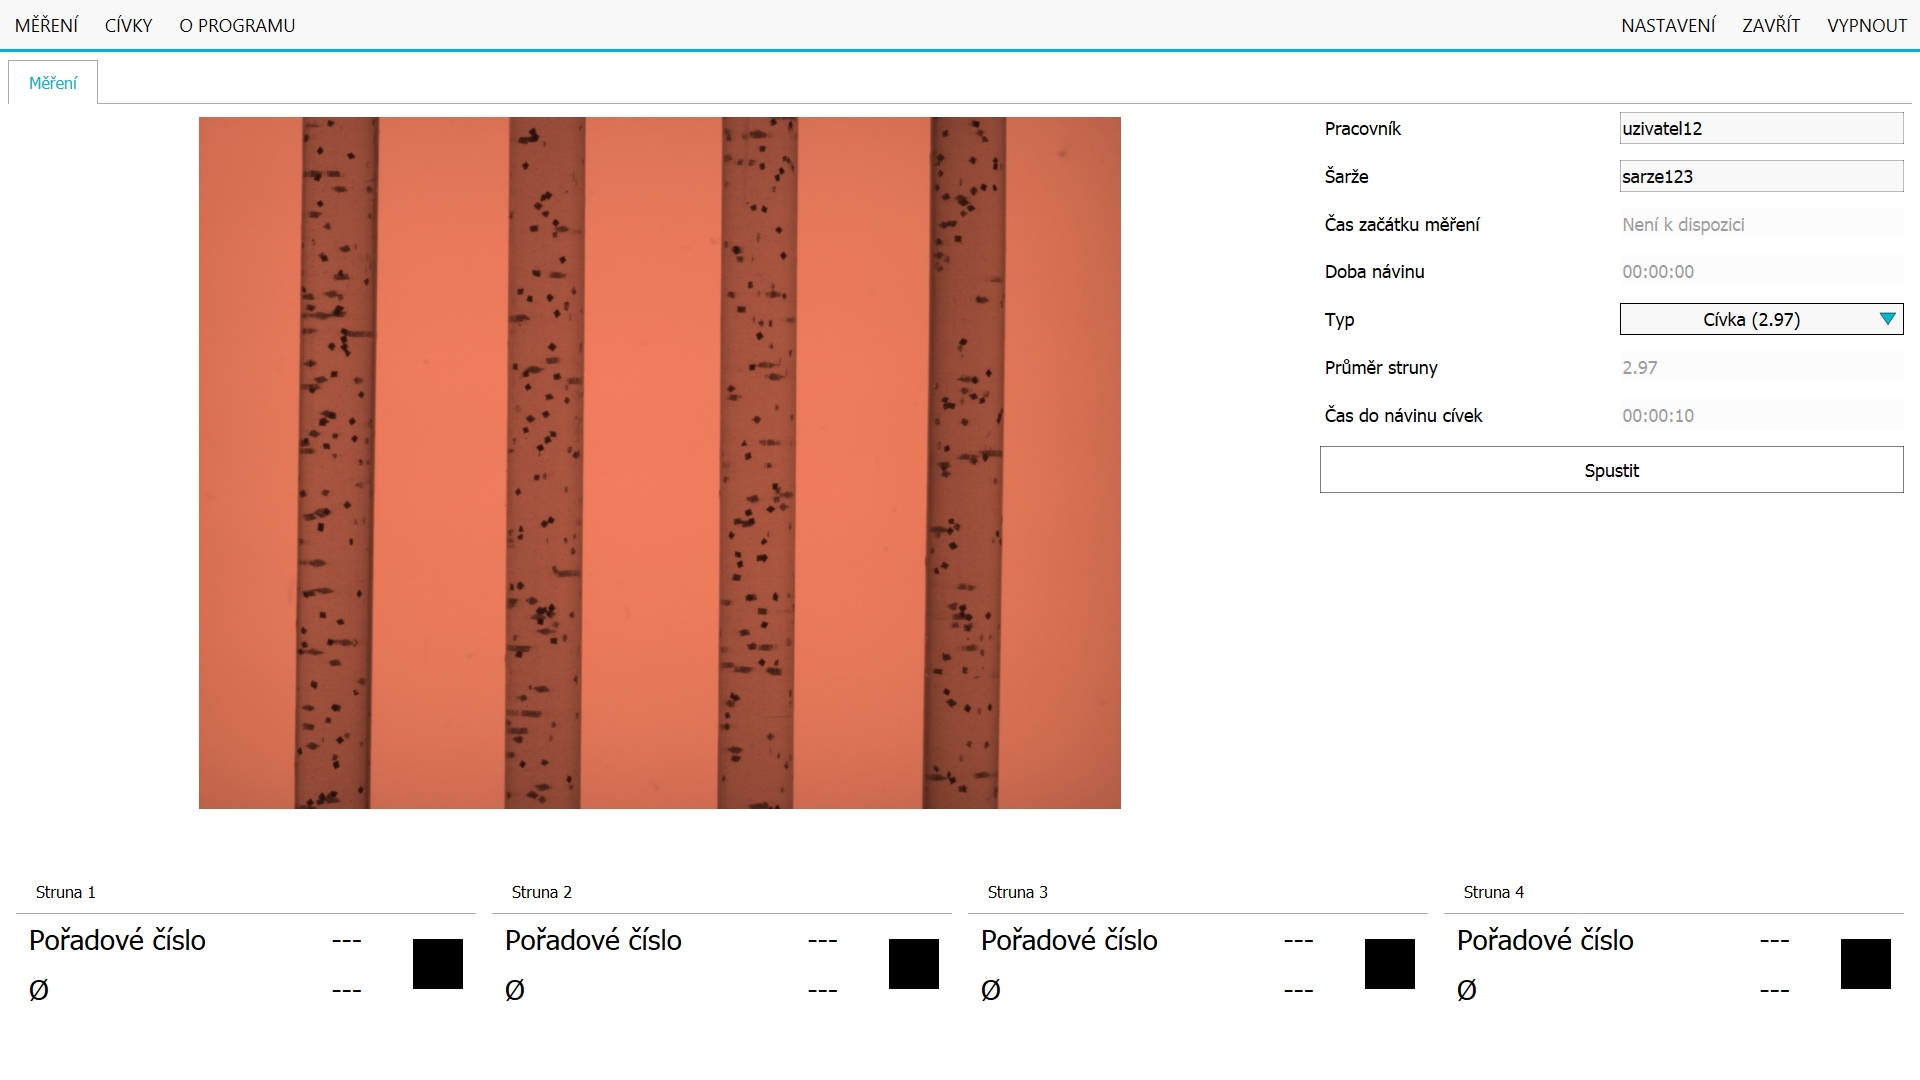Click Pořadové číslo label under Struna 4
The width and height of the screenshot is (1920, 1080).
point(1545,940)
